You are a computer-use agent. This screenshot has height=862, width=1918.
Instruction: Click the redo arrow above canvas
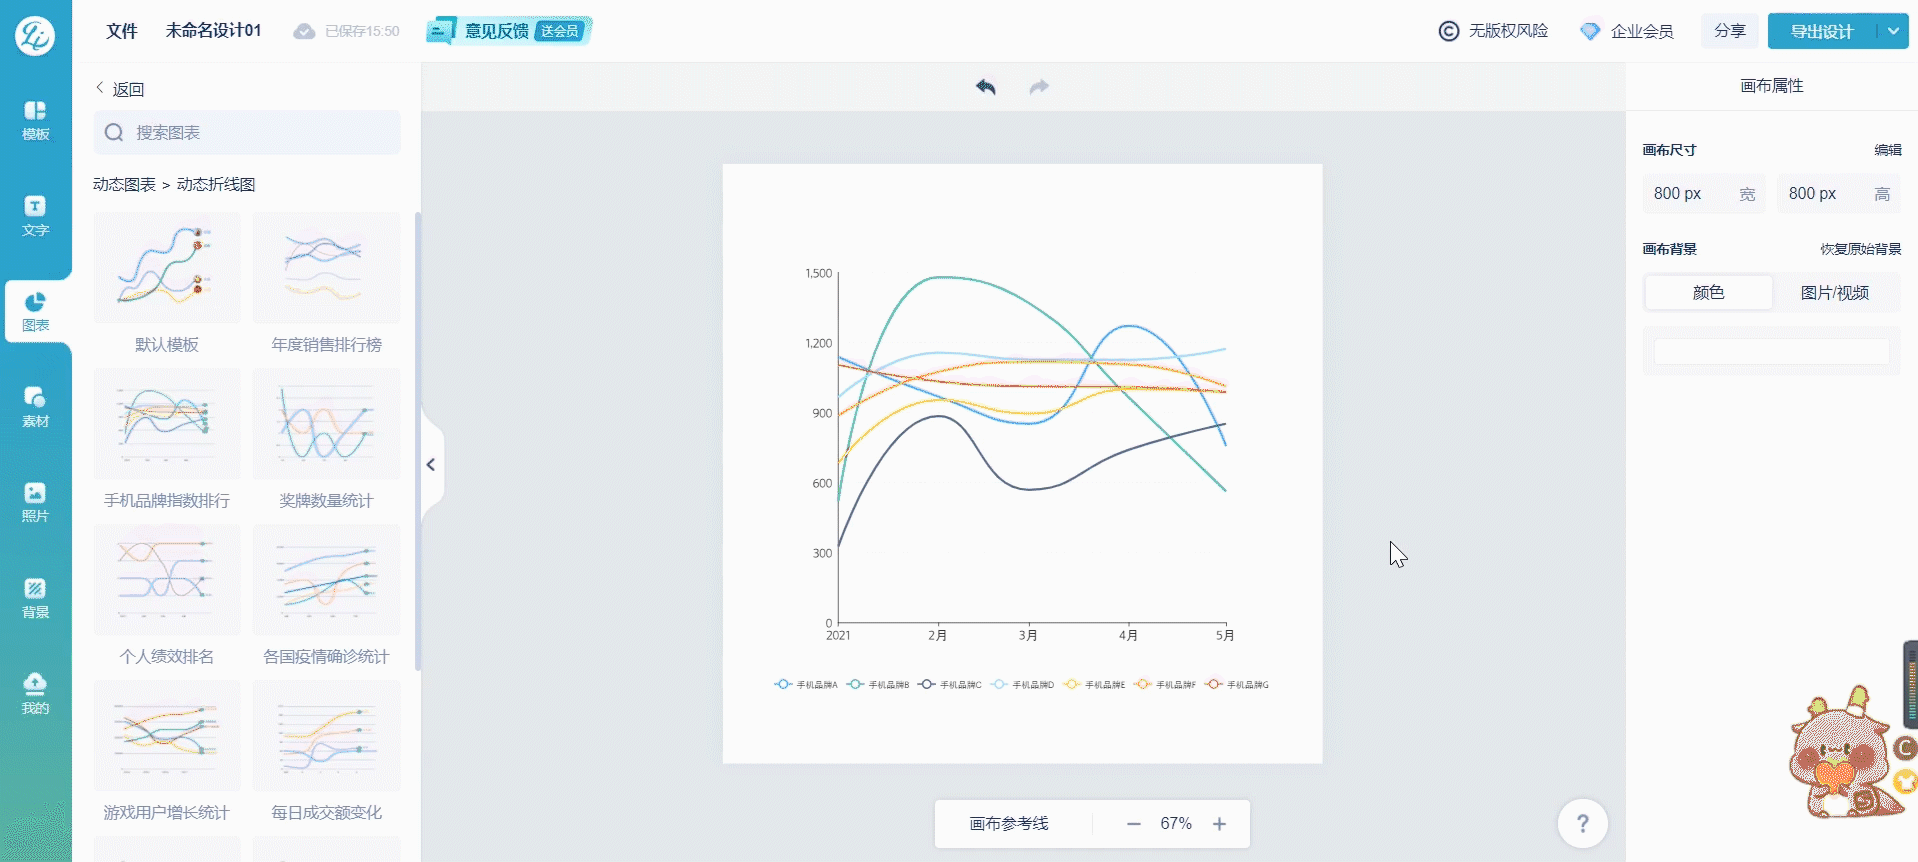(1039, 87)
